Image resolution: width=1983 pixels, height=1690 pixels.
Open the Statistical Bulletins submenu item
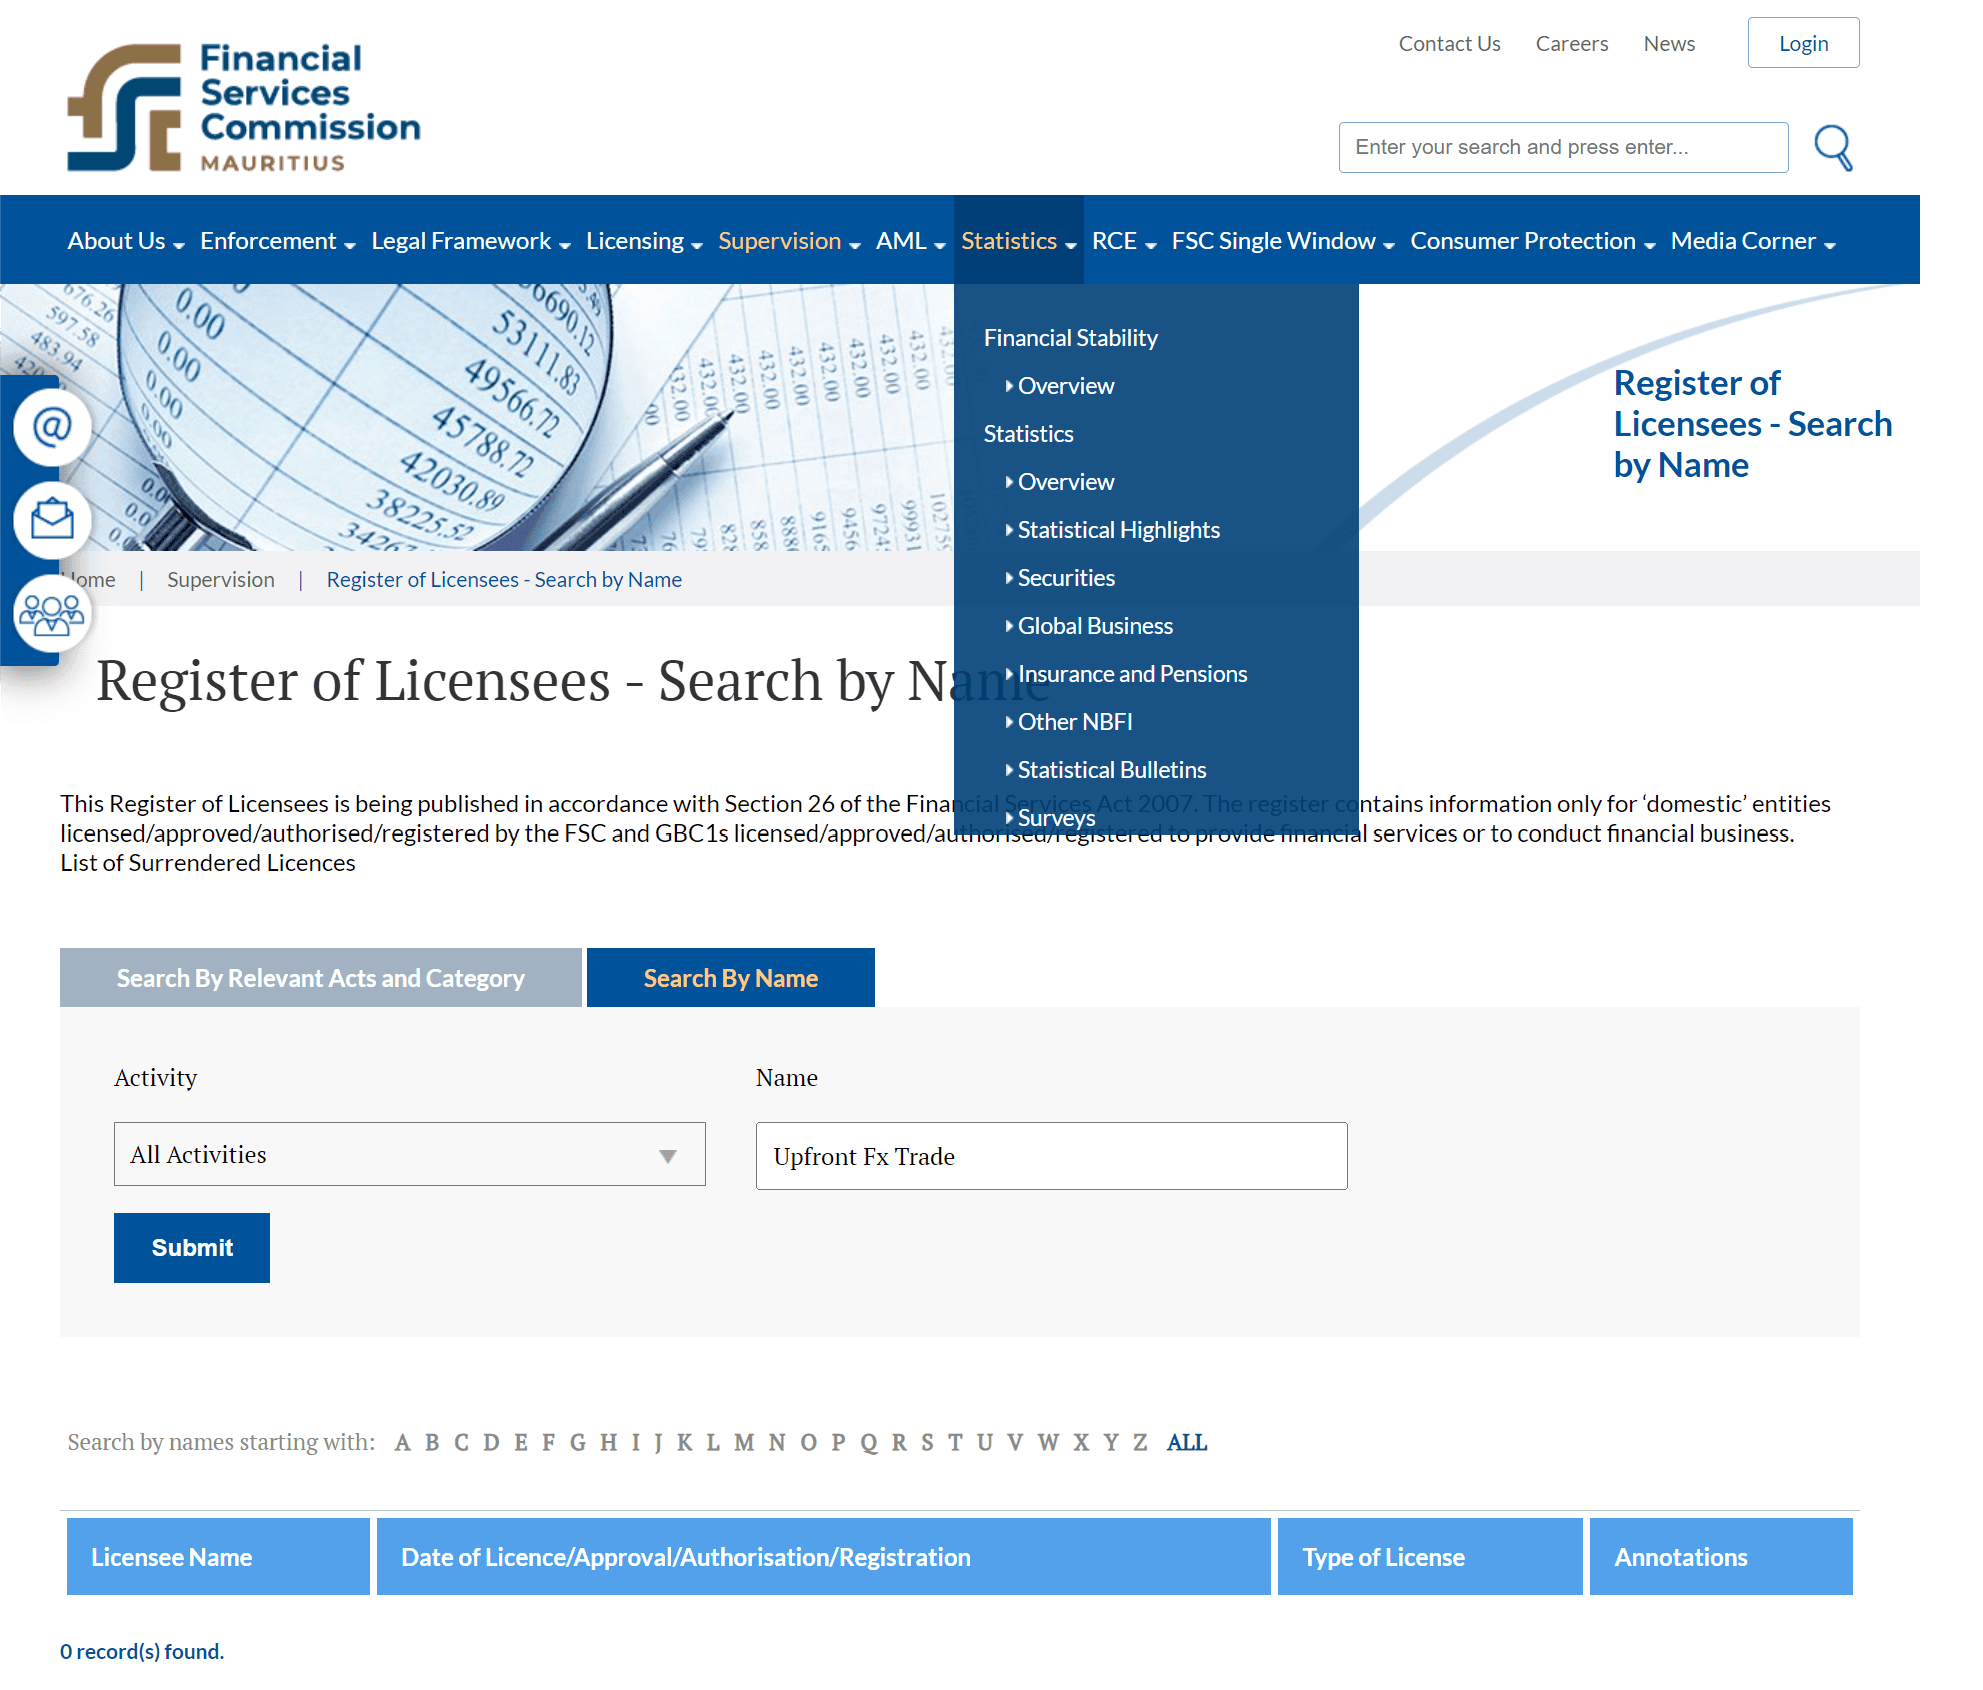click(x=1113, y=768)
